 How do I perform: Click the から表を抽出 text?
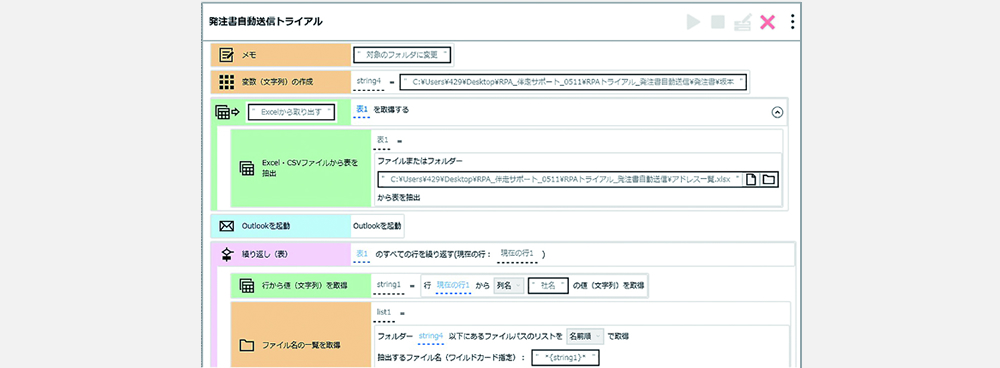coord(399,198)
